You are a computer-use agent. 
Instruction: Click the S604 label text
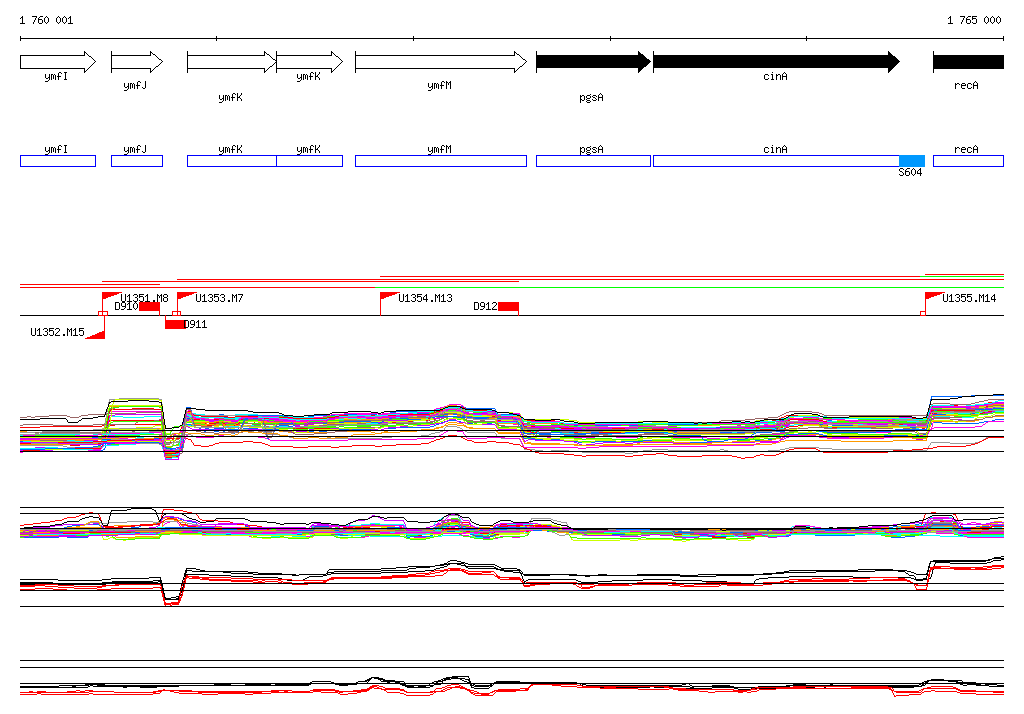pos(910,172)
